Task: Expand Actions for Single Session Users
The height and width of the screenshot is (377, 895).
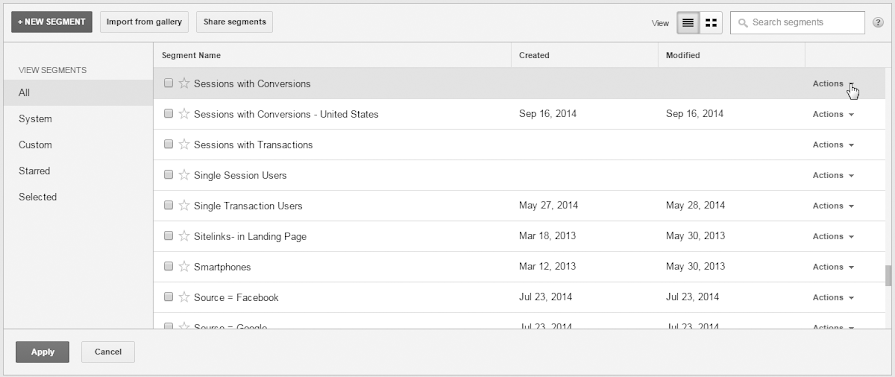Action: [833, 175]
